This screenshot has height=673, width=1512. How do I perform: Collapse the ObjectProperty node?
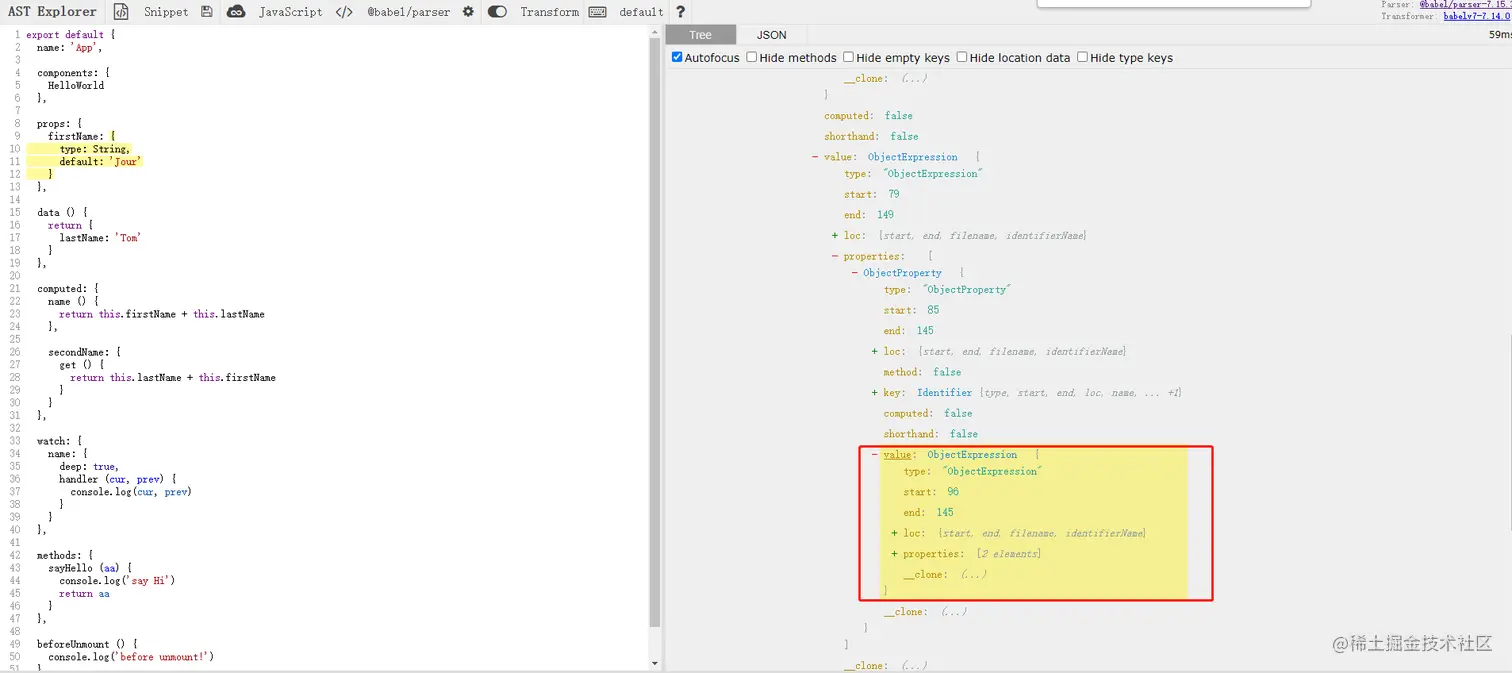coord(855,273)
